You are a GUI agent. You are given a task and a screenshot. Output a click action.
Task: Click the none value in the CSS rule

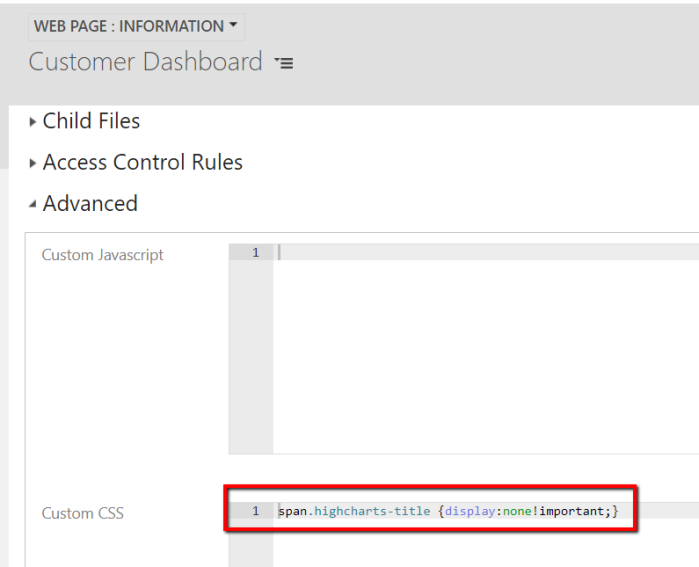(517, 511)
